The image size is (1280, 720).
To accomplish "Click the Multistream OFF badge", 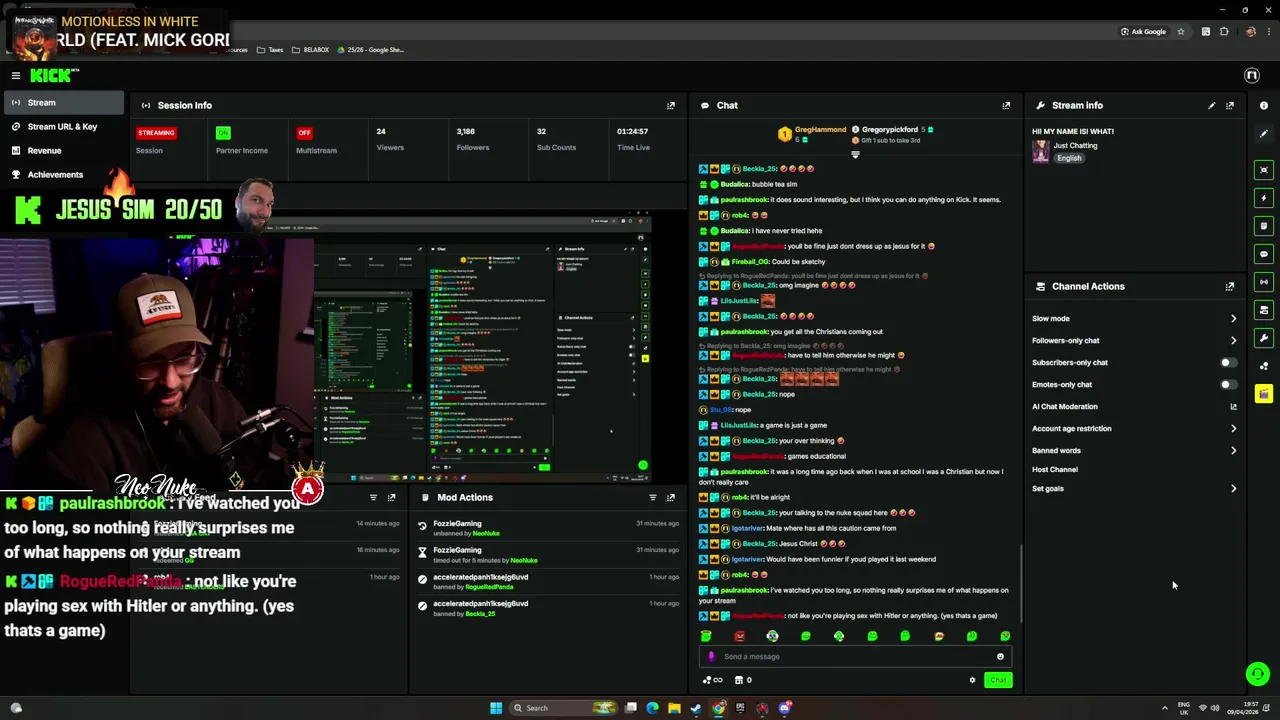I will 304,132.
